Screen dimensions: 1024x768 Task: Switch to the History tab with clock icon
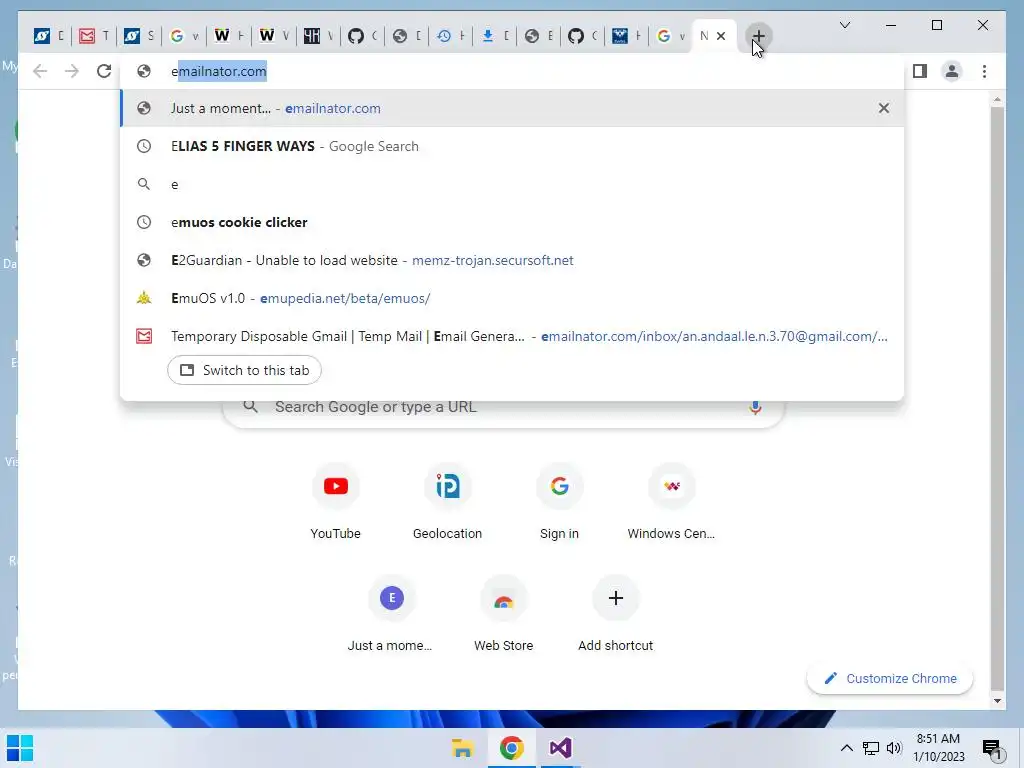[451, 36]
